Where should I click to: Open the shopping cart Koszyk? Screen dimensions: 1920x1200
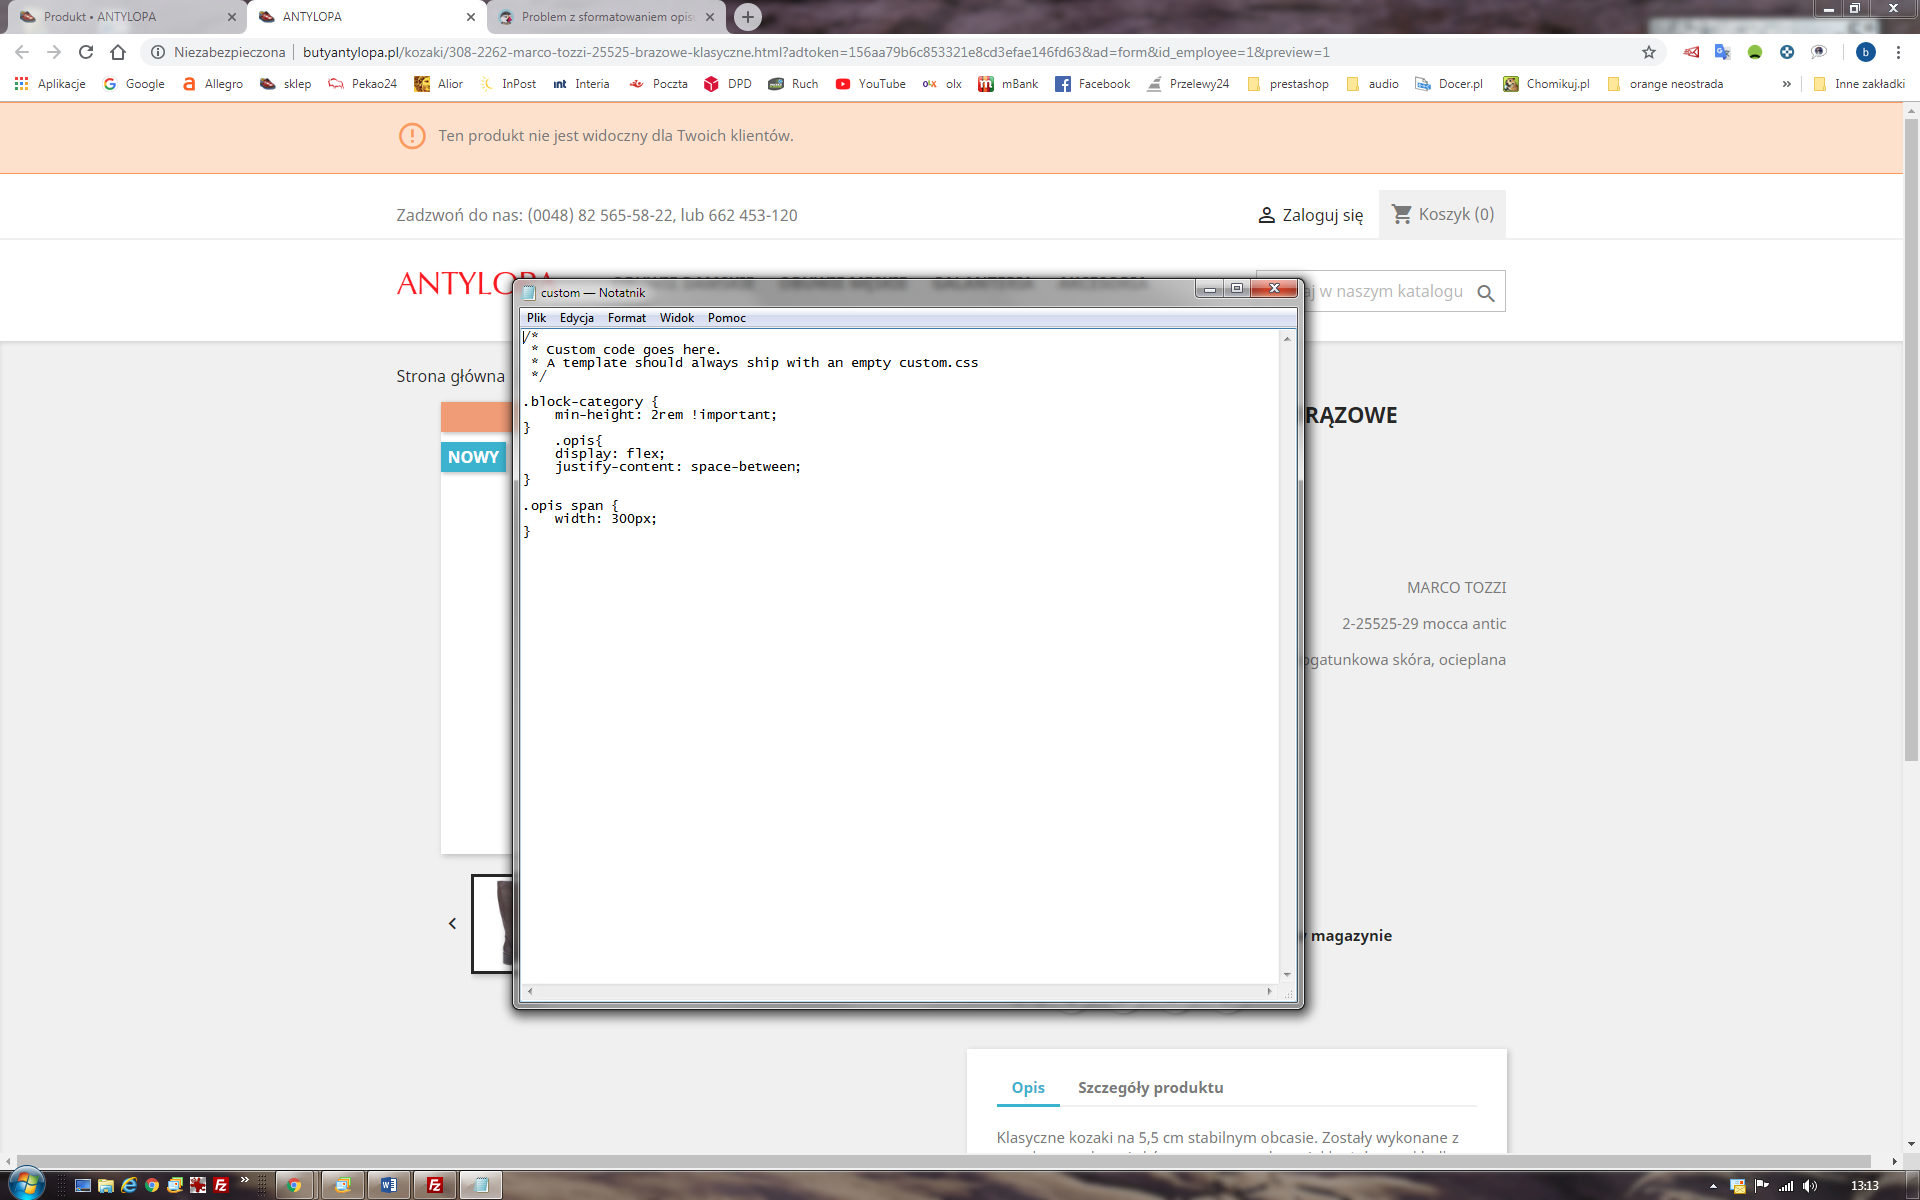[1442, 214]
